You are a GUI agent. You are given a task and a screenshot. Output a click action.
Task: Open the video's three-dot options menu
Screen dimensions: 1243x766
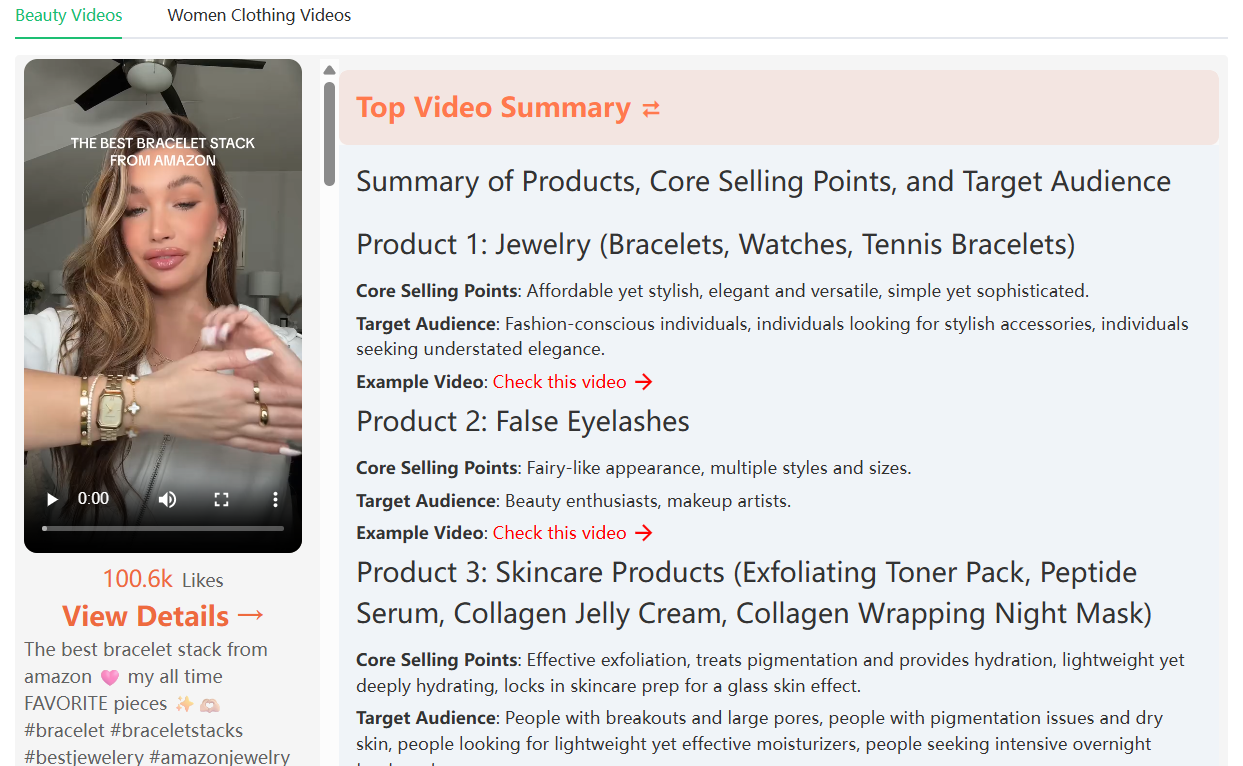[275, 499]
